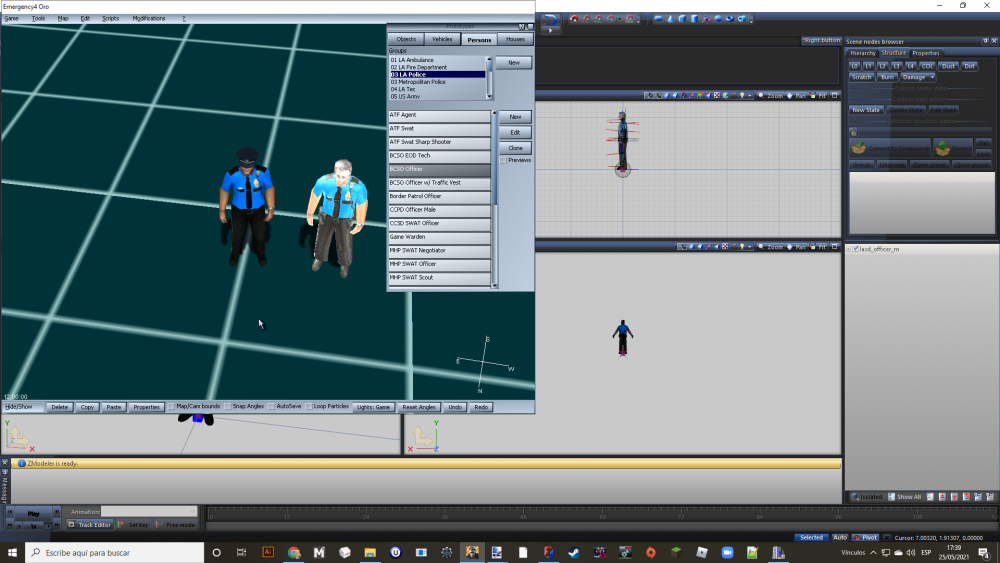
Task: Maximize the upper viewport with square icon
Action: 835,96
